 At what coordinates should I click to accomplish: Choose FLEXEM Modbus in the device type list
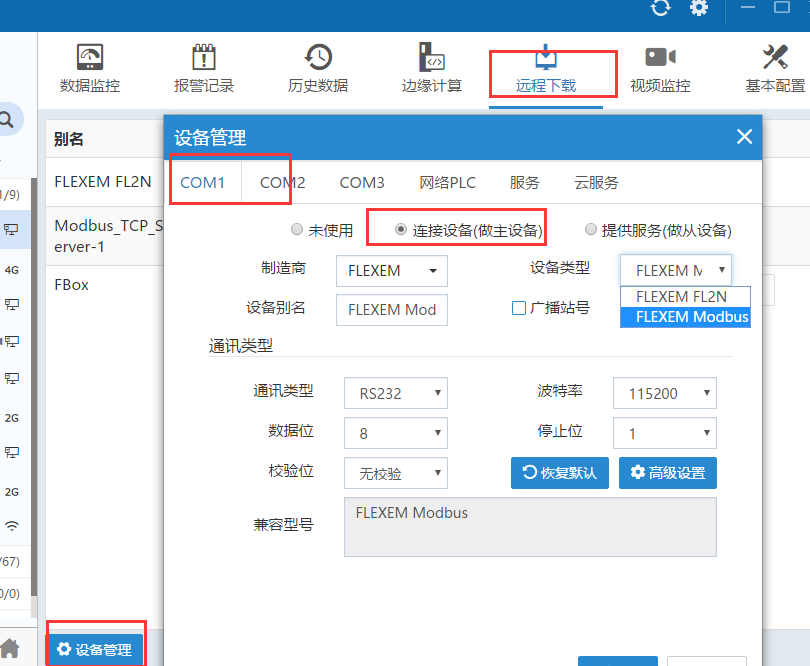click(685, 317)
